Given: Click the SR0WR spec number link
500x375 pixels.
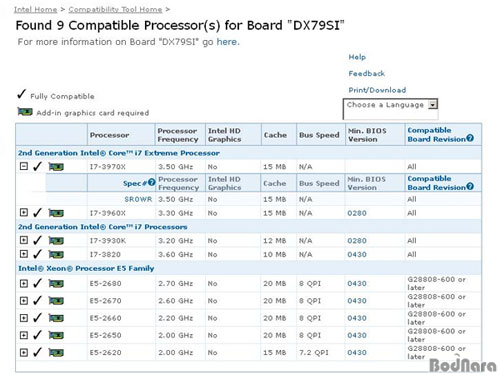Looking at the screenshot, I should tap(138, 199).
